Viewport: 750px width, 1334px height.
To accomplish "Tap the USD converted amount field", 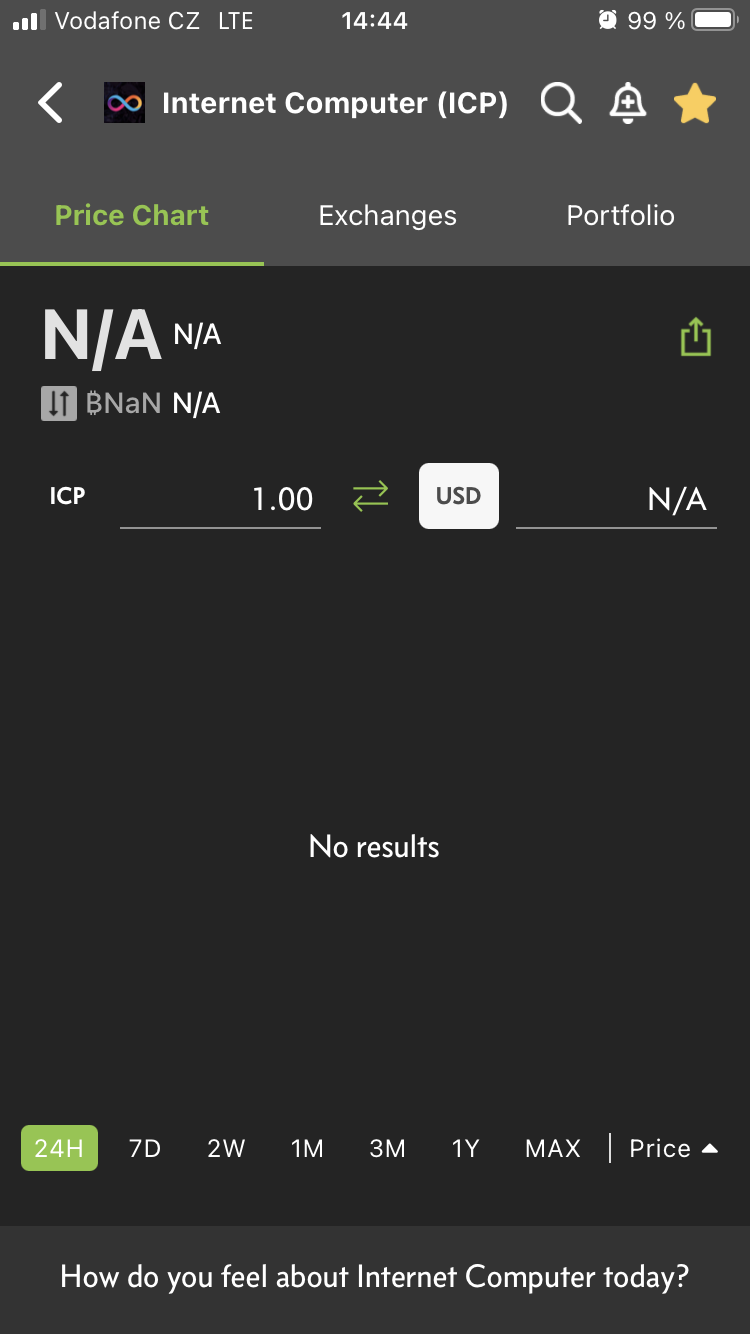I will click(616, 498).
